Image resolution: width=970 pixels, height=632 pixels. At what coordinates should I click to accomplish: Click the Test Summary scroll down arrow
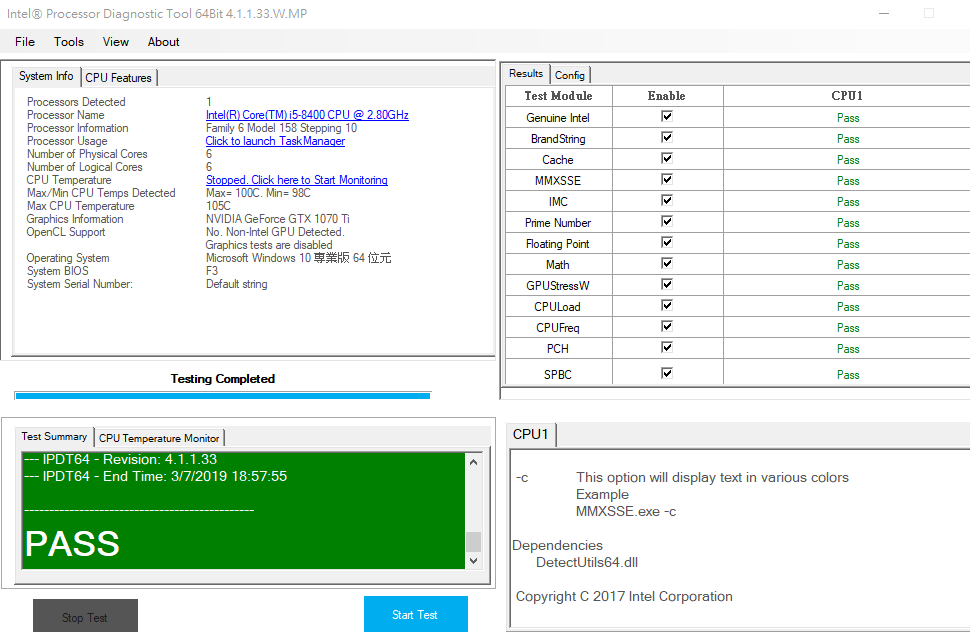[473, 561]
